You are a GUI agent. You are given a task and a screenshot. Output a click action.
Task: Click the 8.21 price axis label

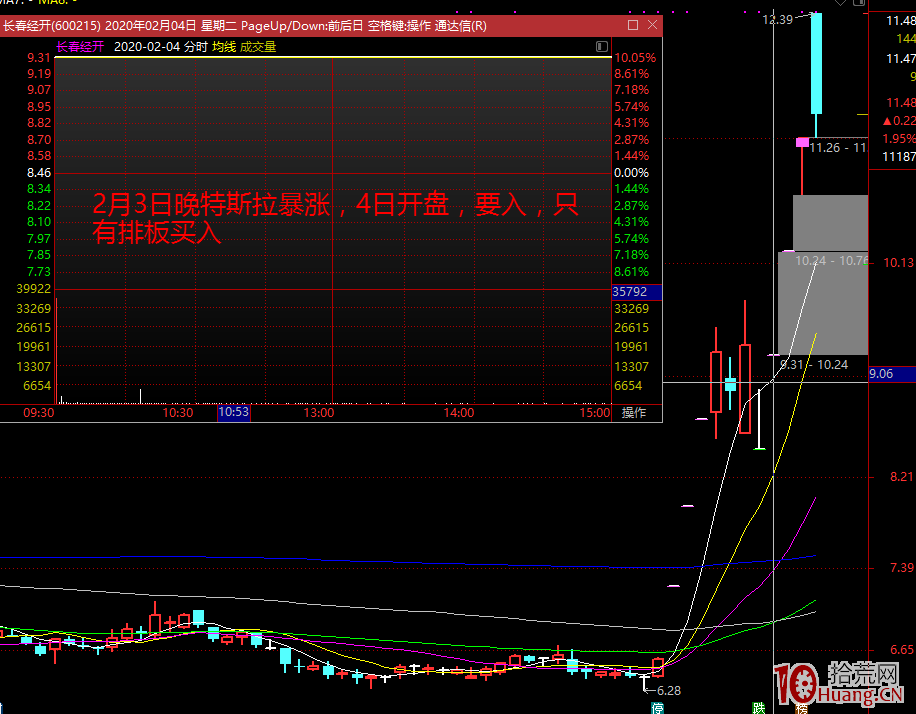[901, 477]
